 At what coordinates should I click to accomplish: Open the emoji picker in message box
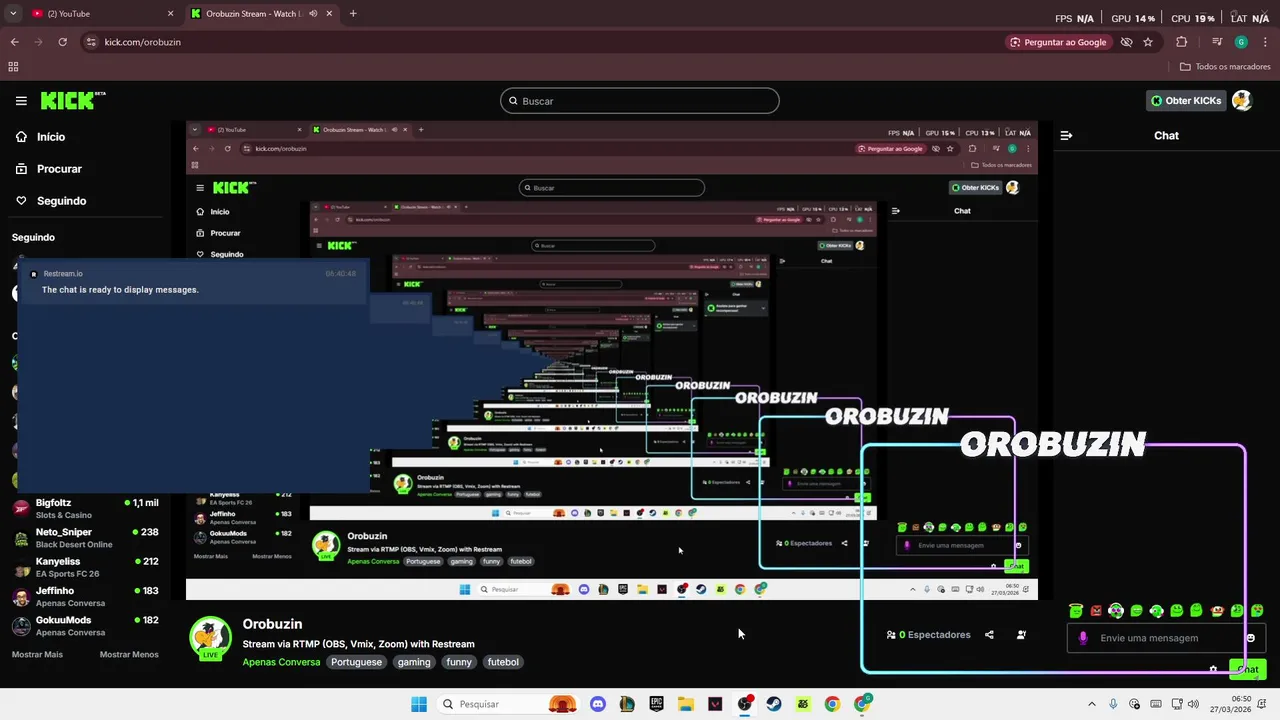click(x=1251, y=638)
